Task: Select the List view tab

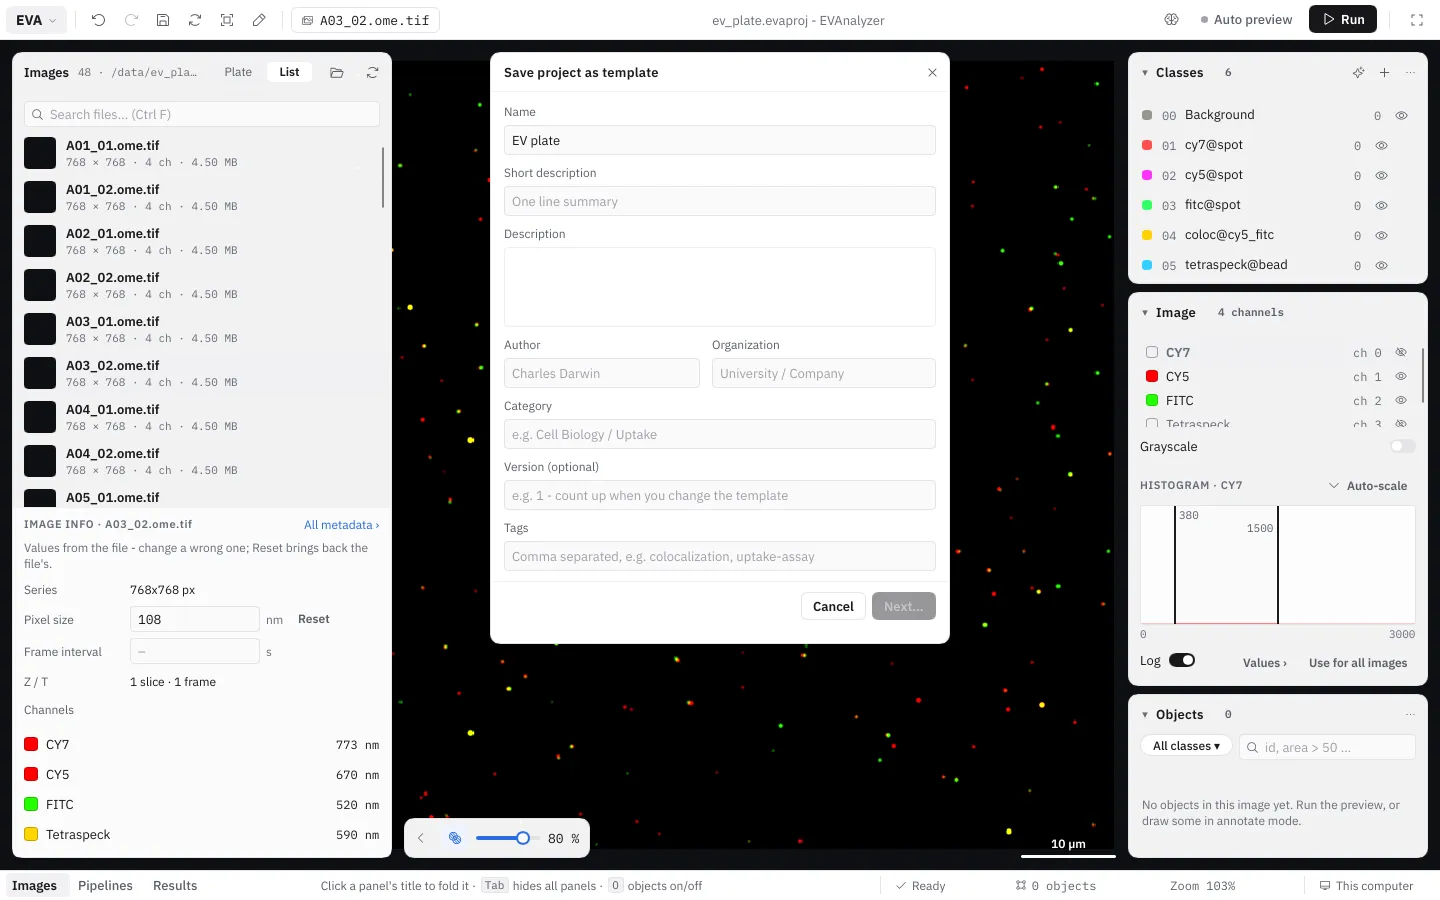Action: (289, 72)
